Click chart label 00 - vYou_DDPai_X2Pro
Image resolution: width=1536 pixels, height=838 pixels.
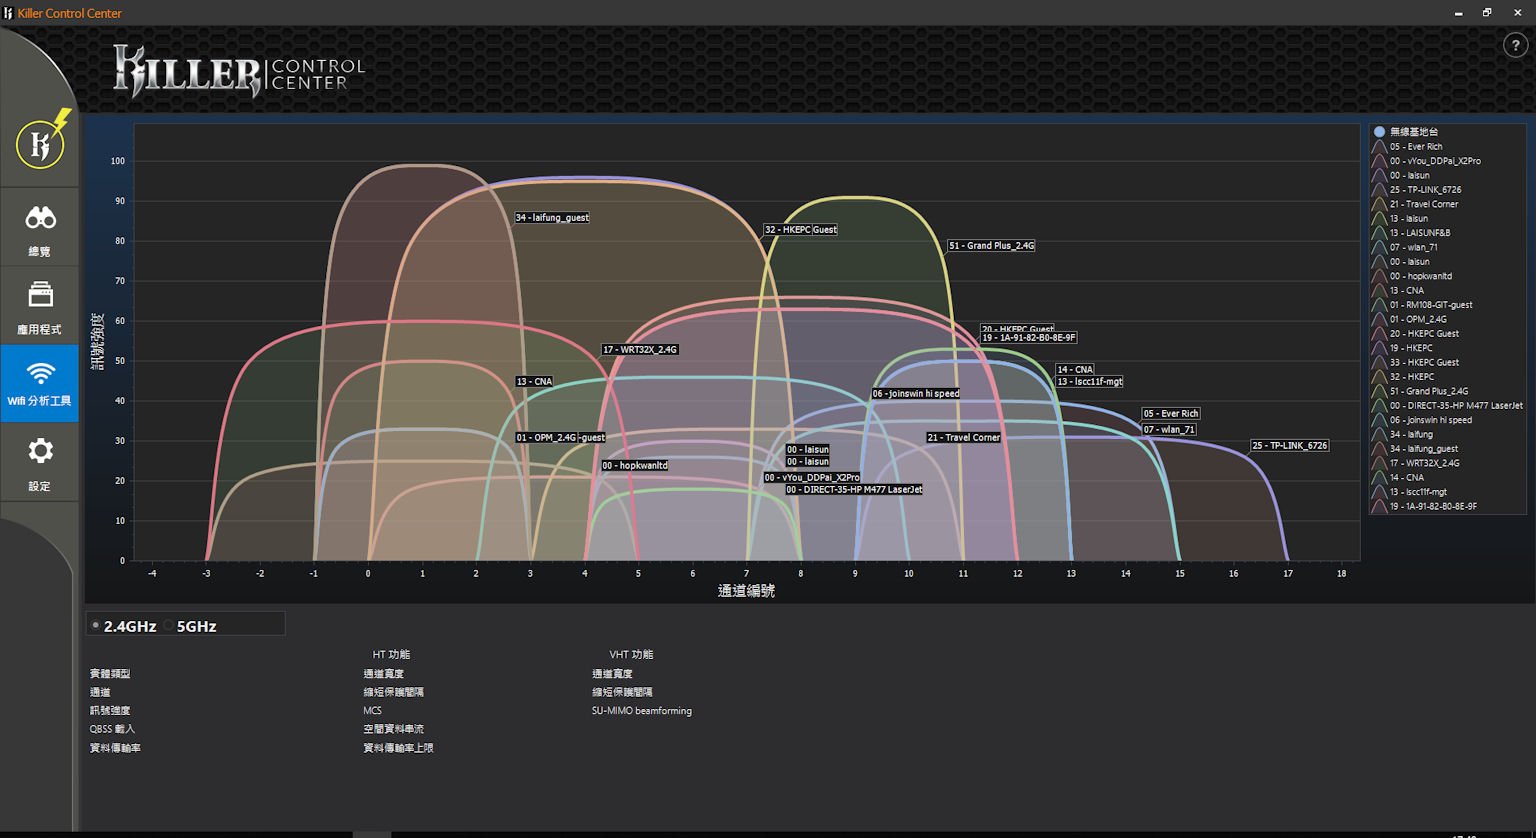pyautogui.click(x=812, y=477)
